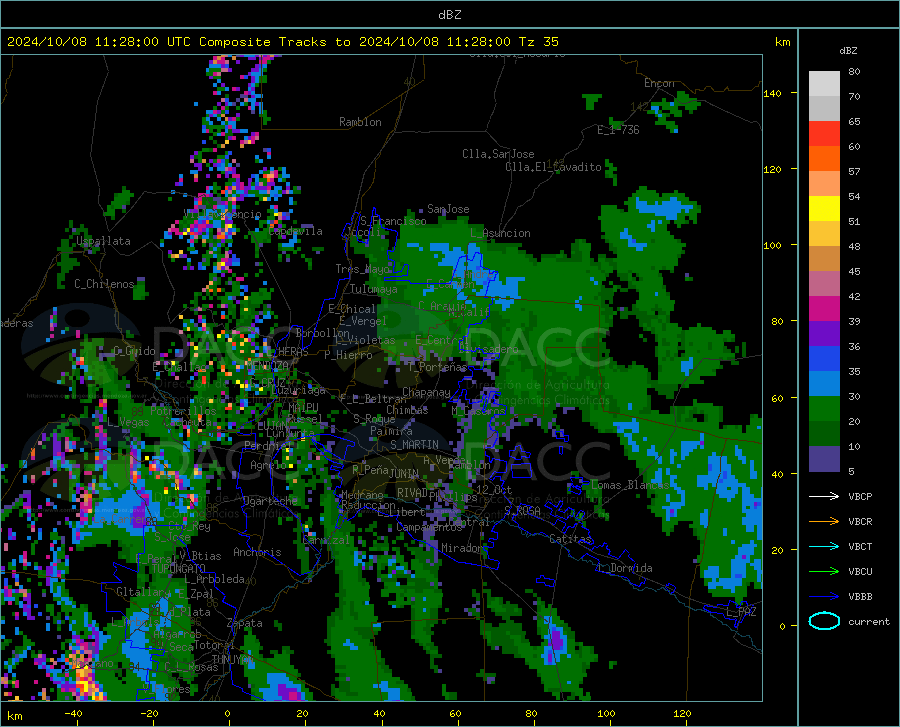
Task: Click the 'Ugarteche' map label
Action: click(270, 500)
